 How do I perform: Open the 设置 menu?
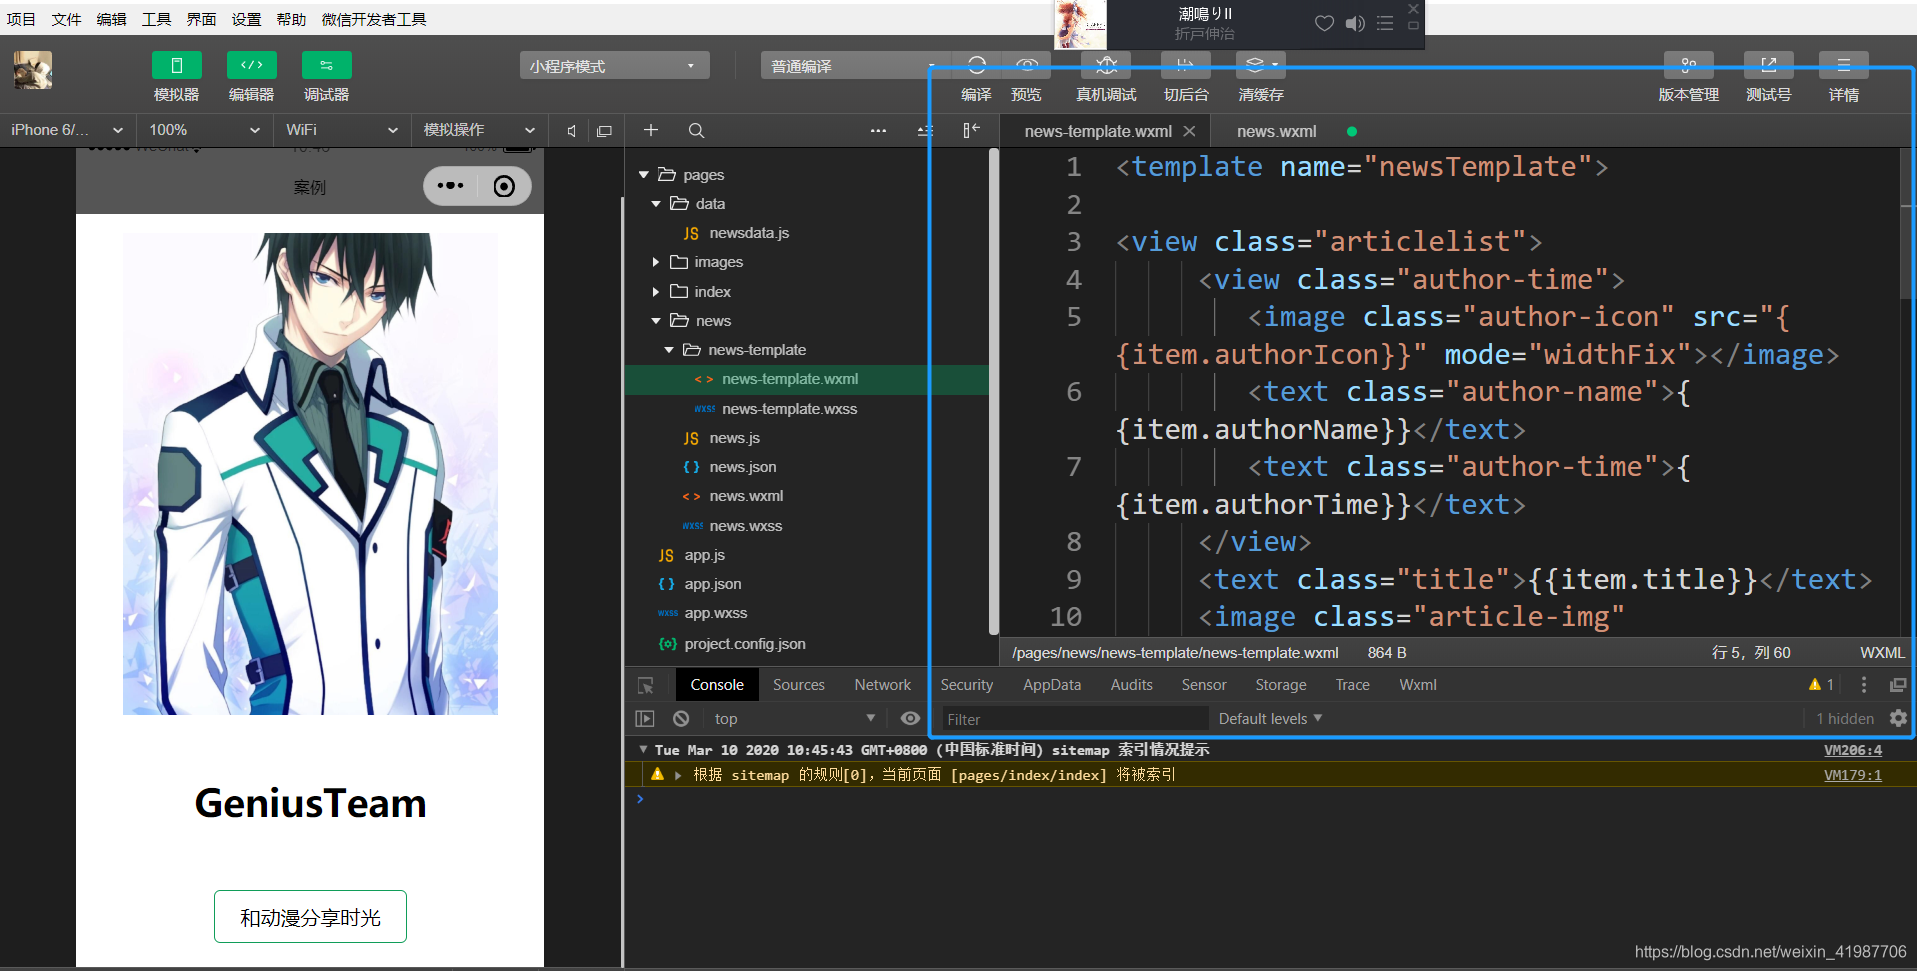(x=246, y=19)
